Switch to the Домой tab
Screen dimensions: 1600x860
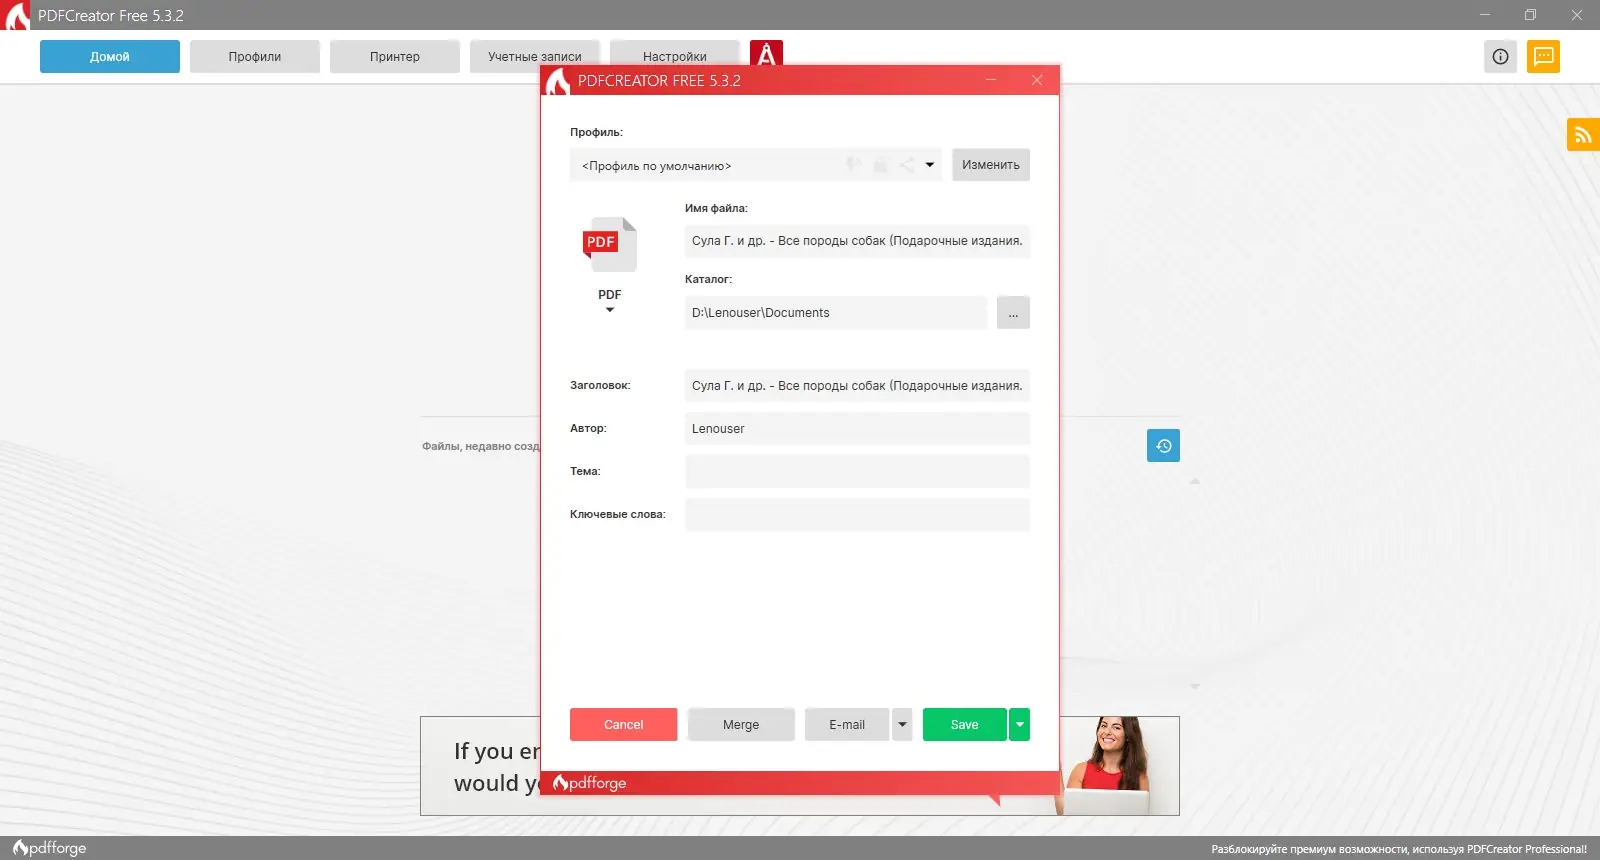(110, 57)
